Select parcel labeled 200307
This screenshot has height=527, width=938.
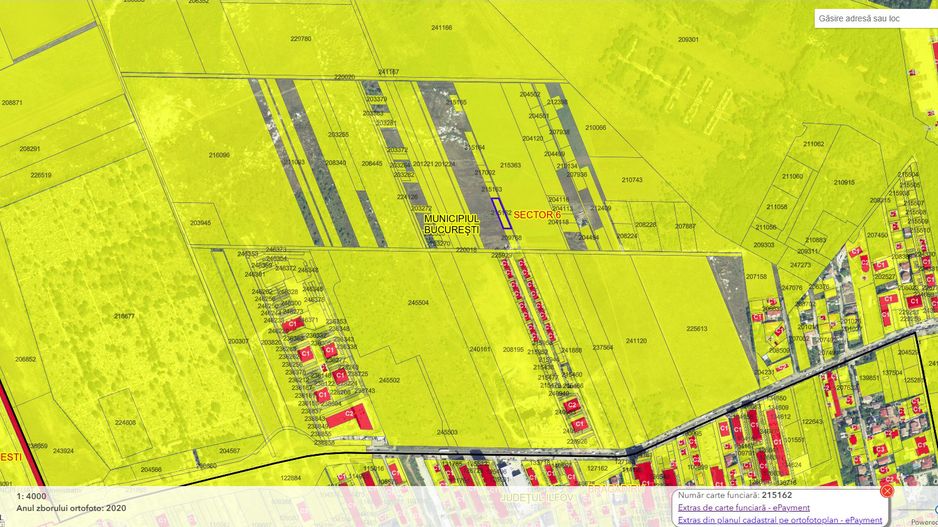pos(238,341)
